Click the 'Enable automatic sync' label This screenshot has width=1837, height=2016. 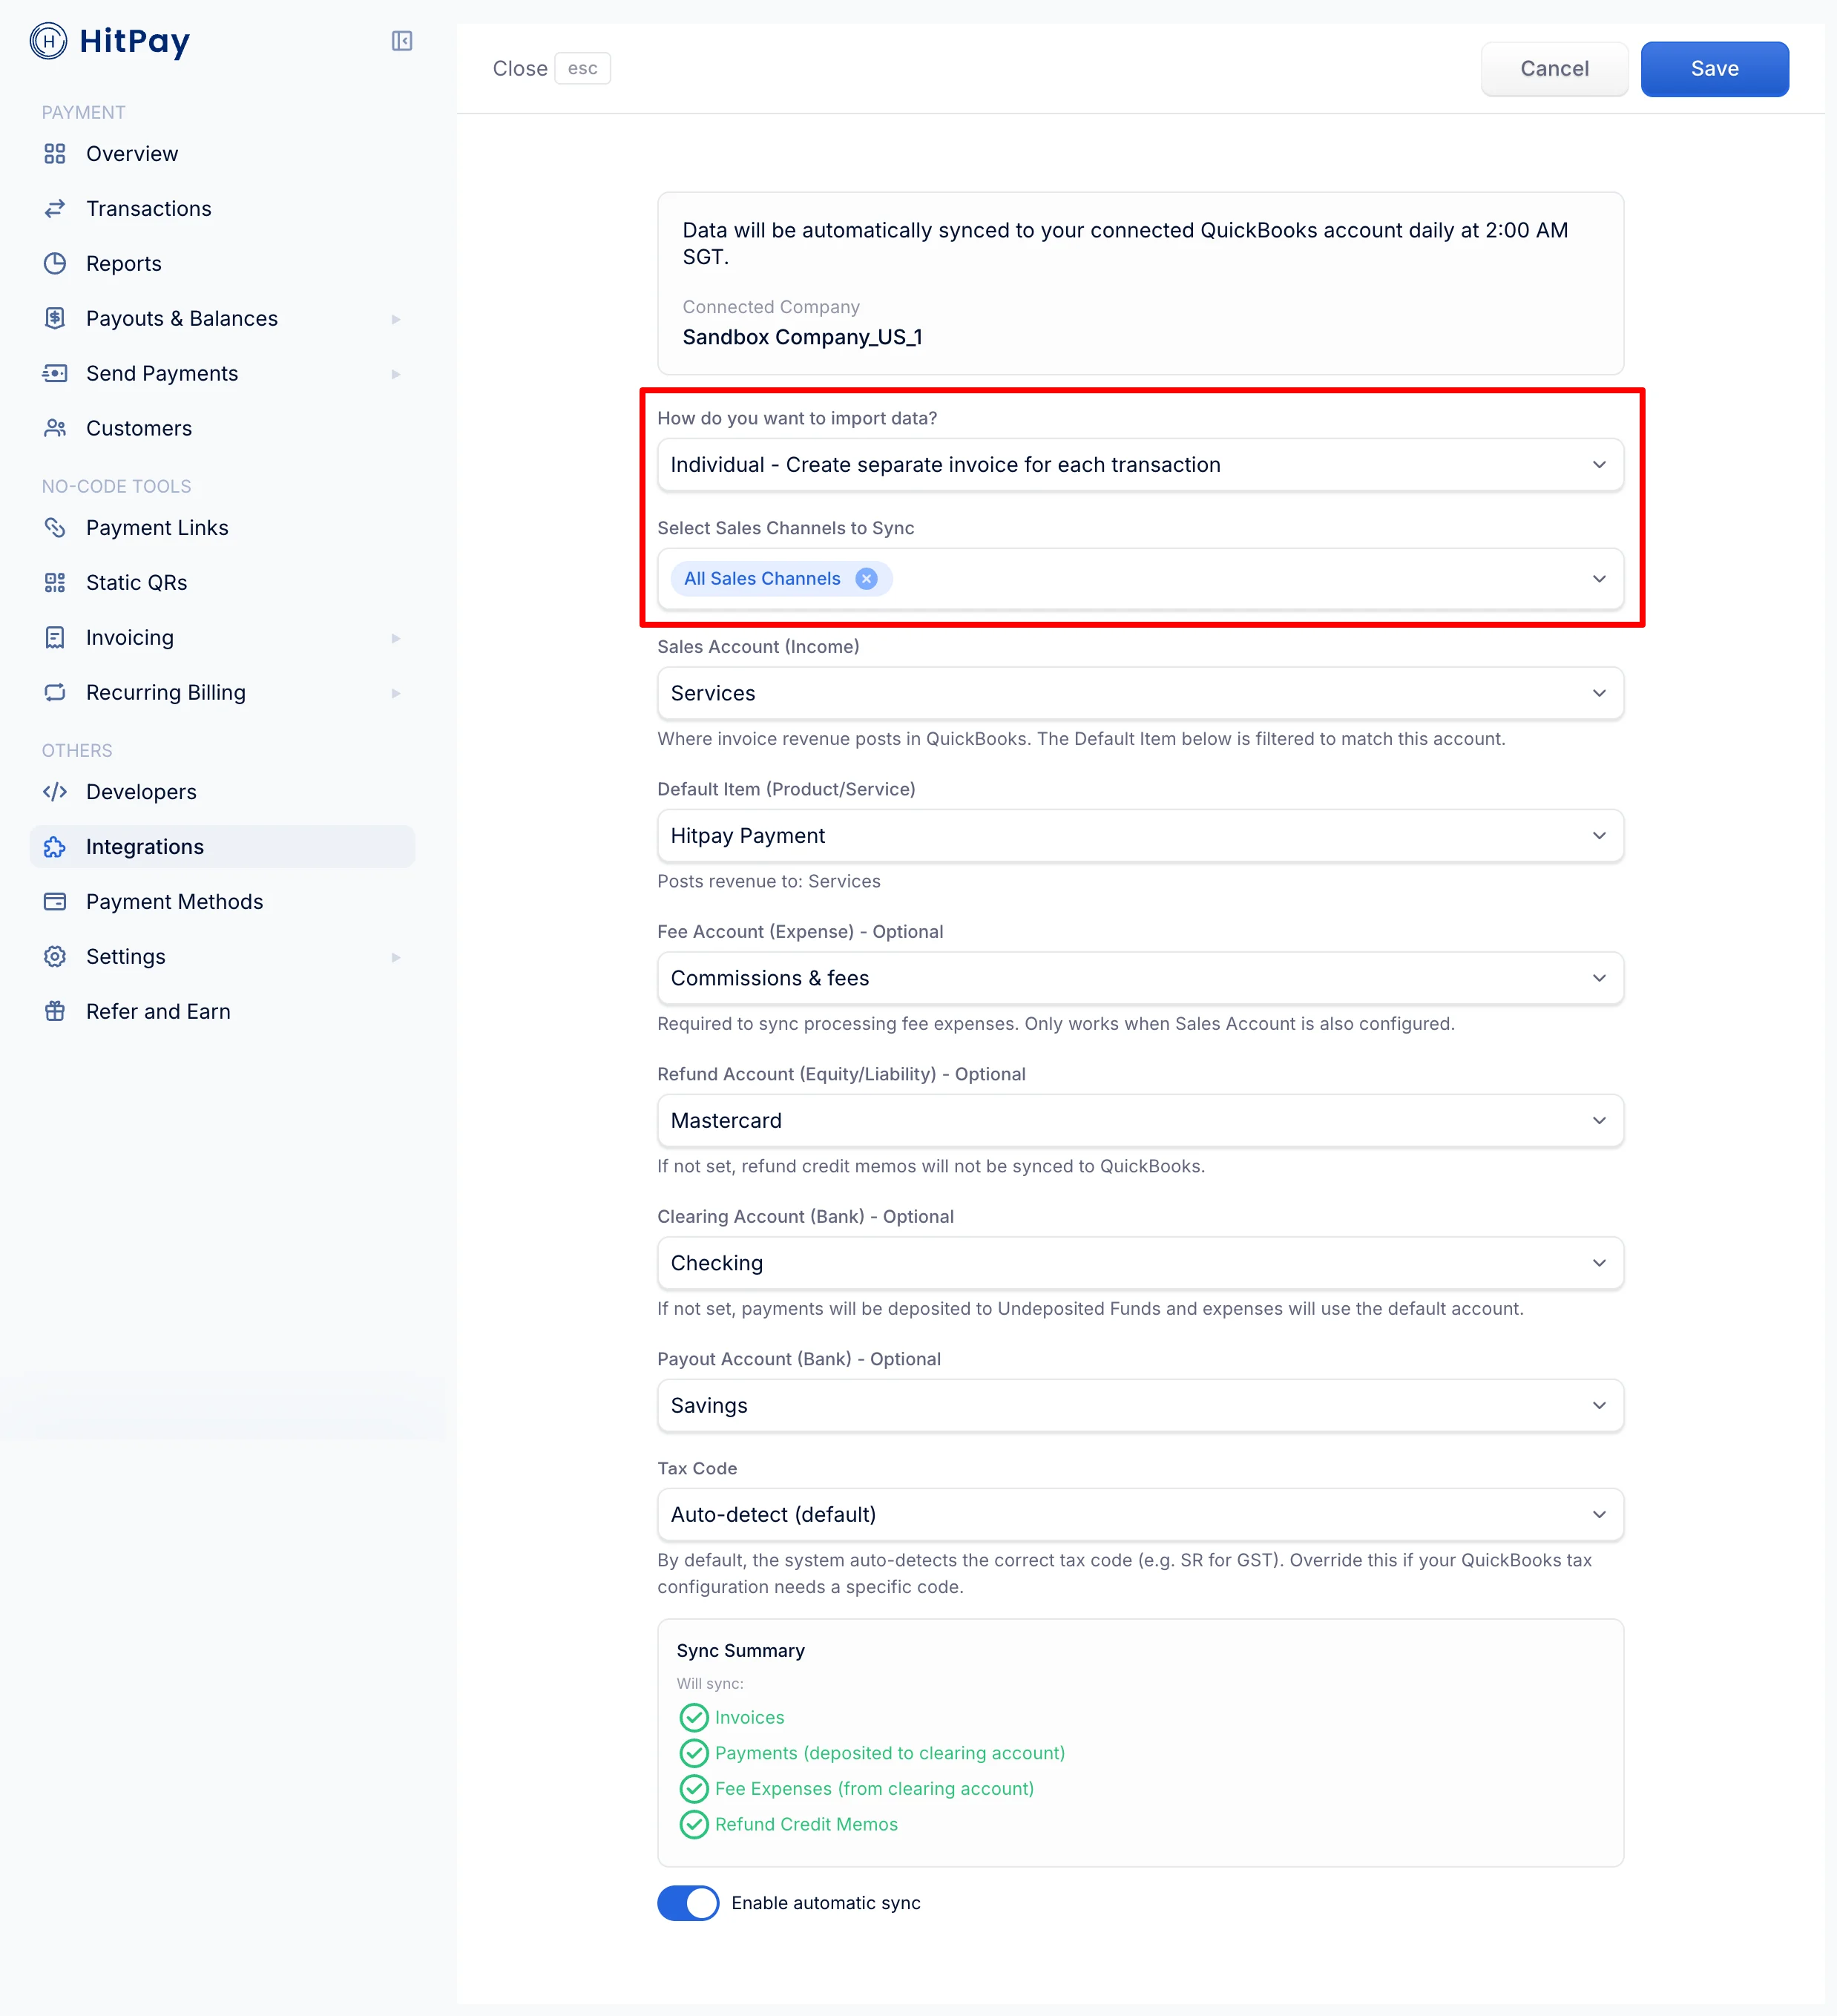tap(825, 1903)
